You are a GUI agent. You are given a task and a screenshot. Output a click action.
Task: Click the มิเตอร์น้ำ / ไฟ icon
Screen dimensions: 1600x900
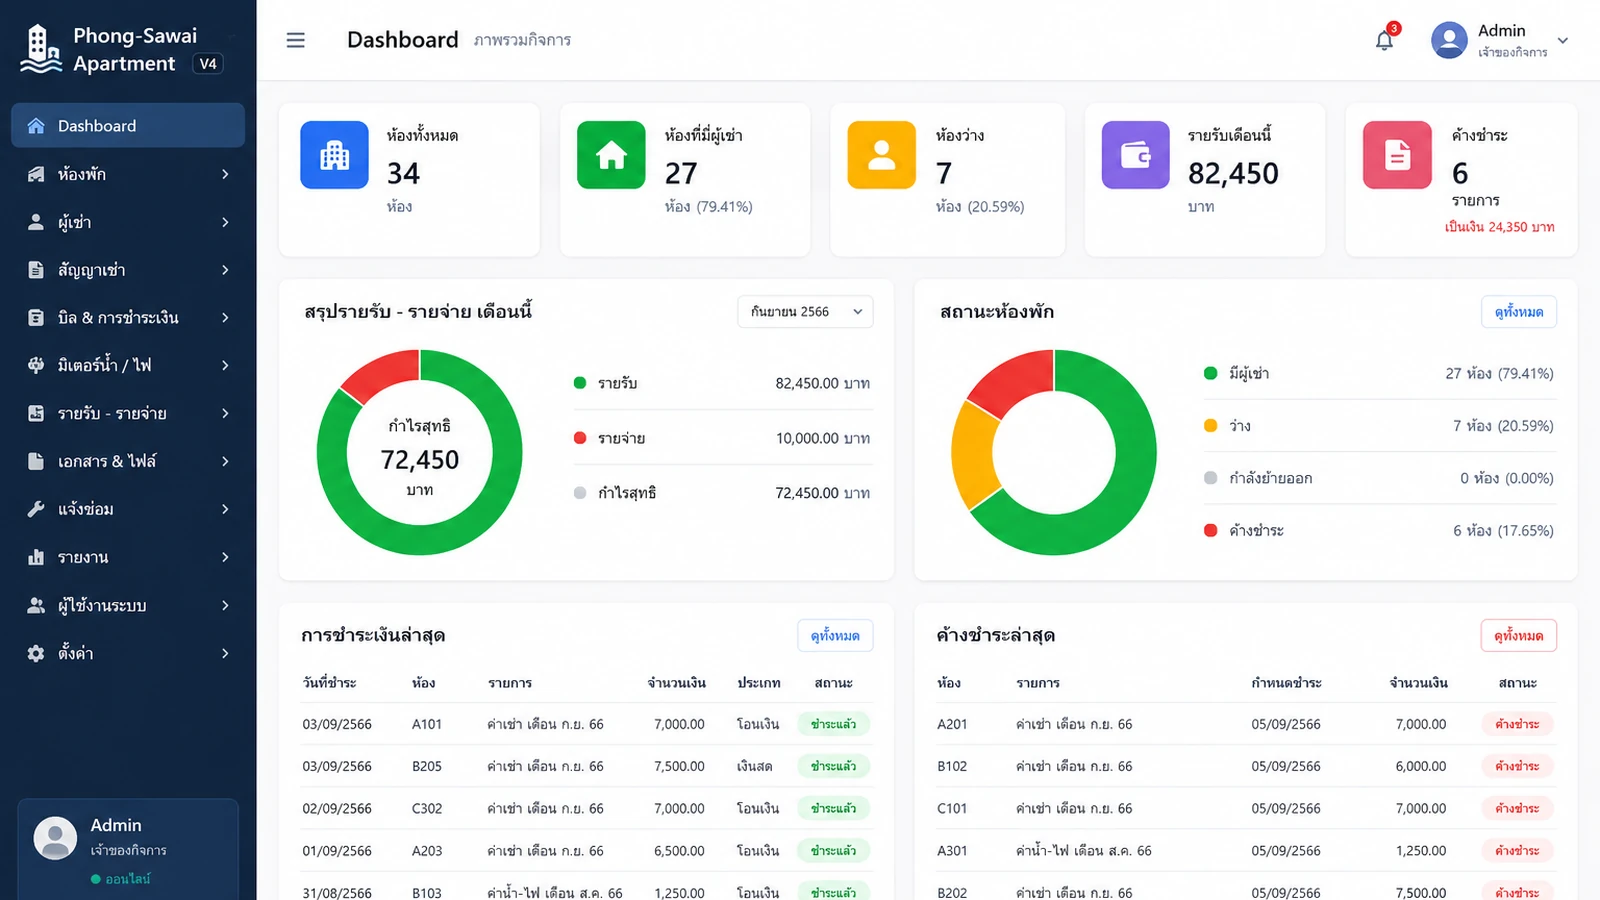(x=36, y=365)
